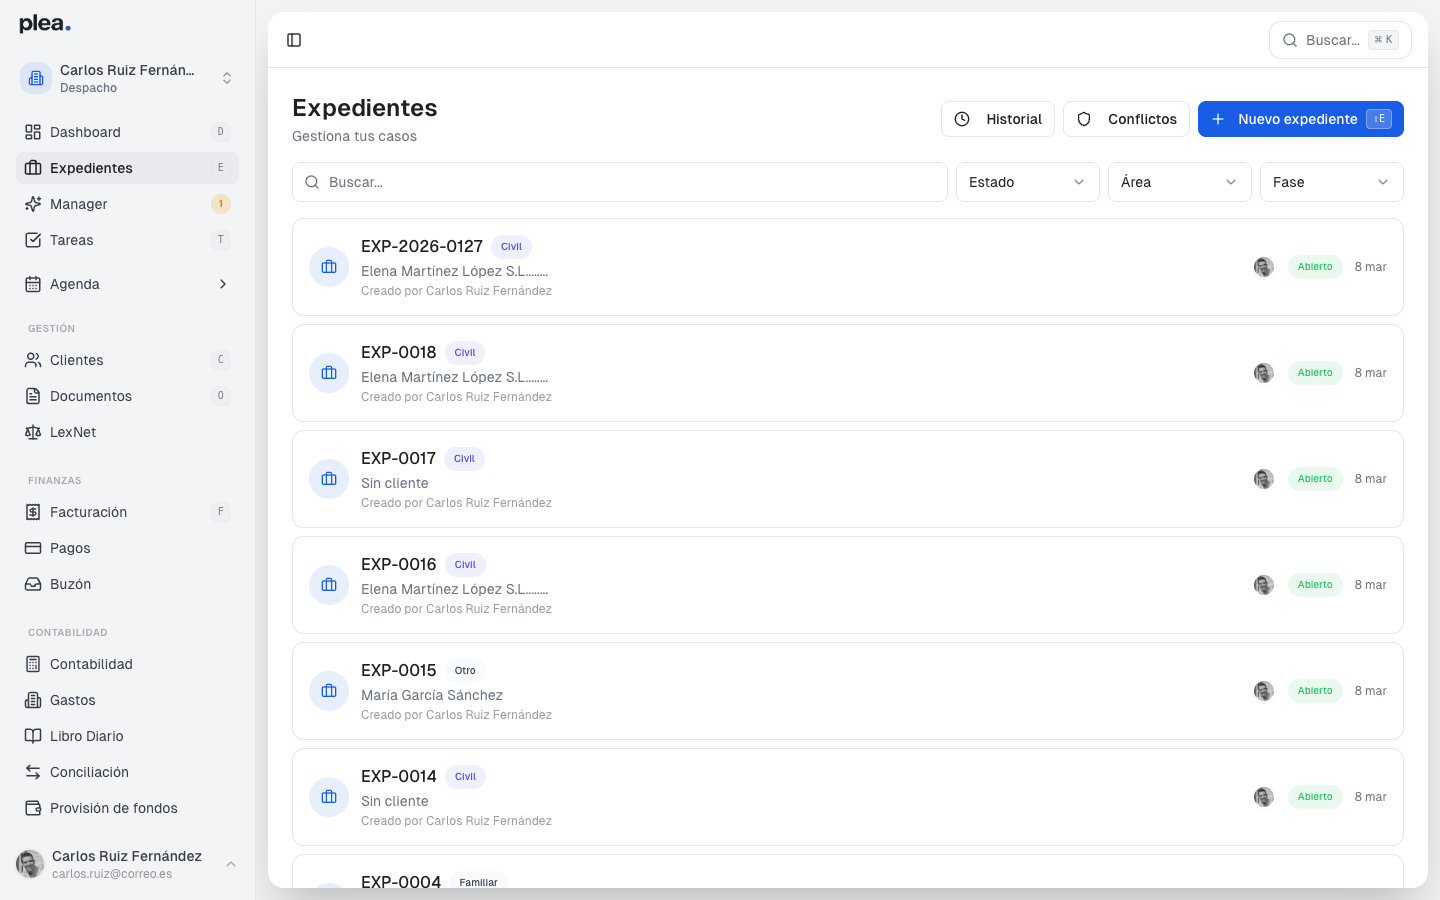The width and height of the screenshot is (1440, 900).
Task: Open Tareas from the sidebar
Action: 71,239
